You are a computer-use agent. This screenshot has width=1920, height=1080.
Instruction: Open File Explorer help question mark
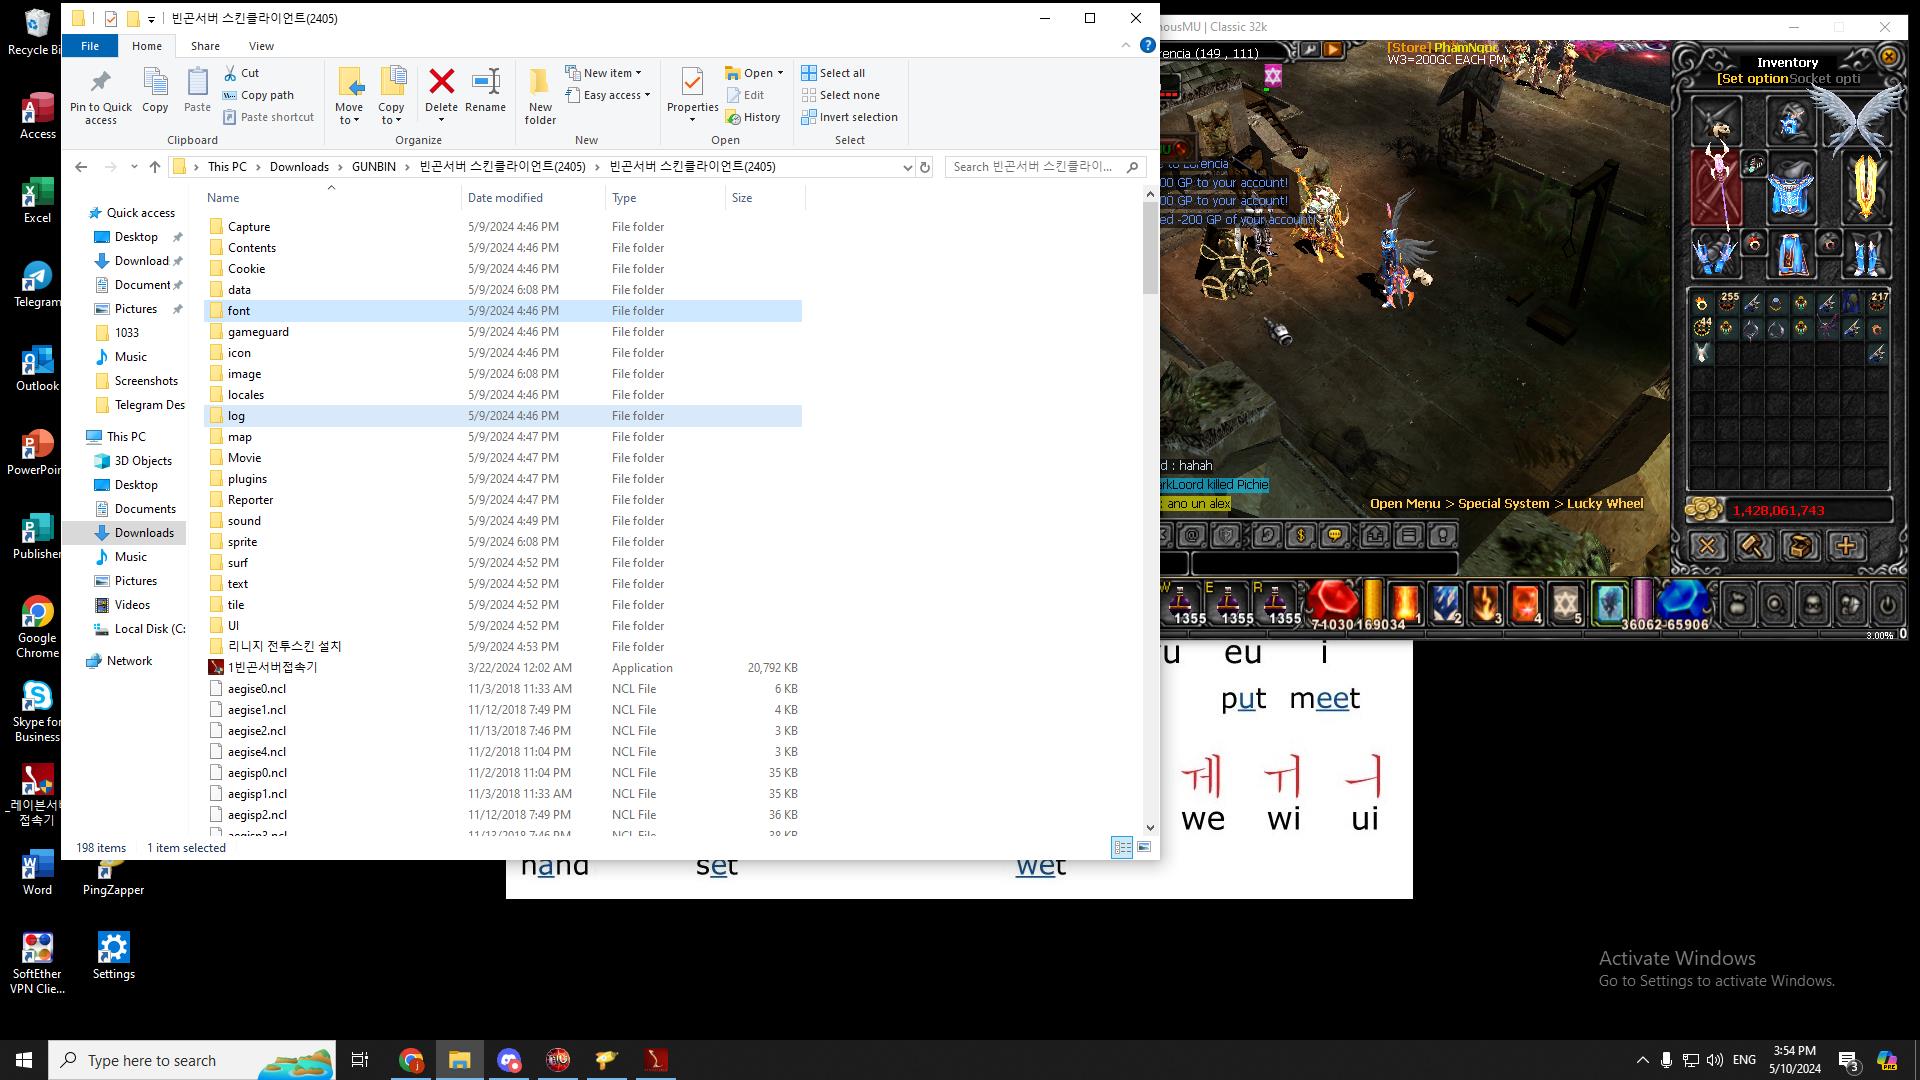(1147, 46)
